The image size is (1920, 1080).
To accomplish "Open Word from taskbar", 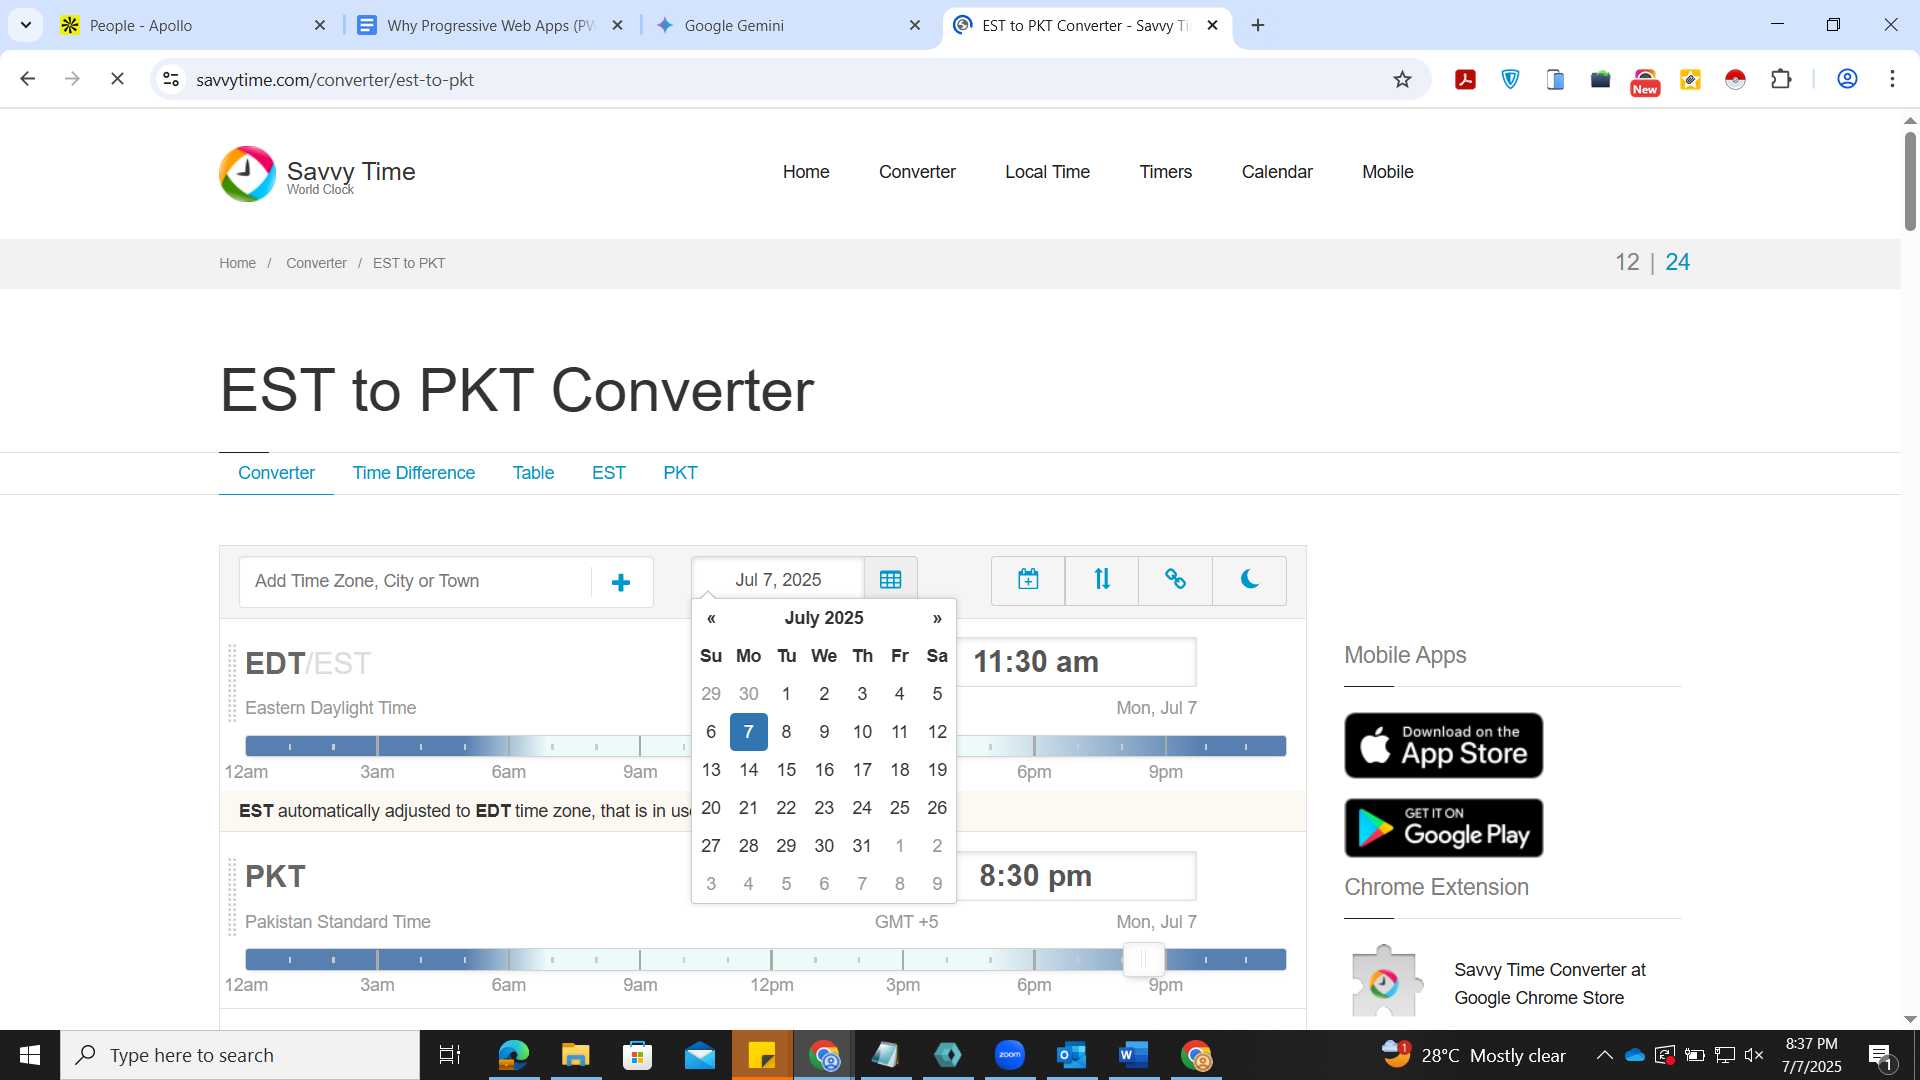I will (1133, 1055).
